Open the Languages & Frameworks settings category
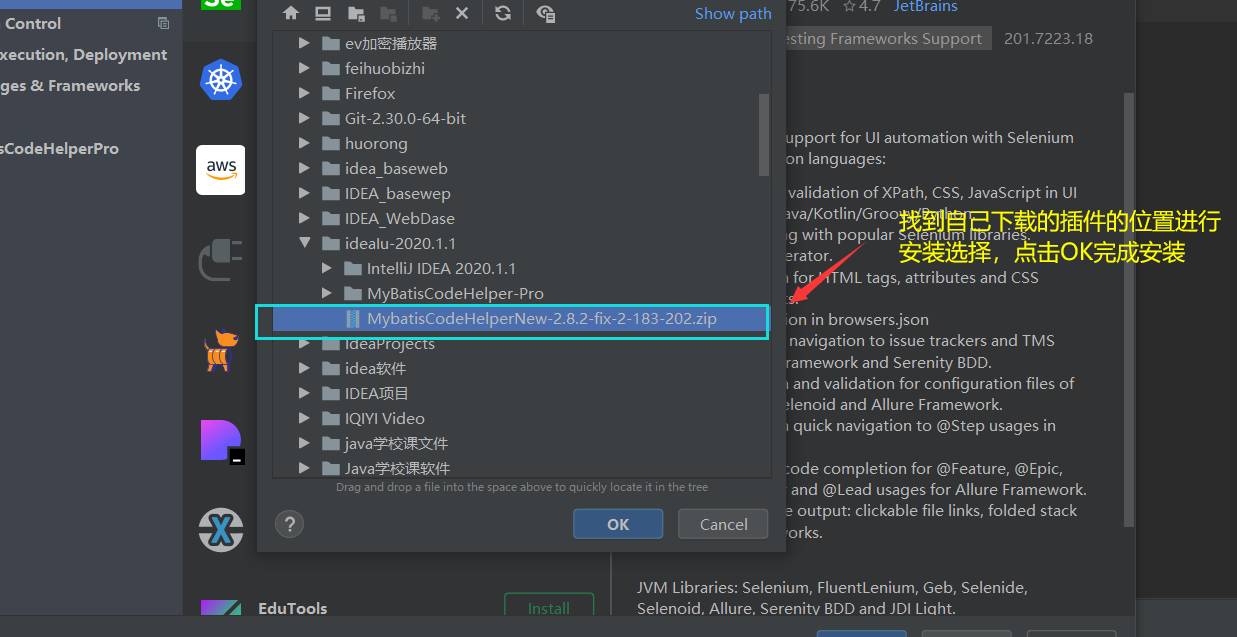The width and height of the screenshot is (1237, 637). coord(70,86)
